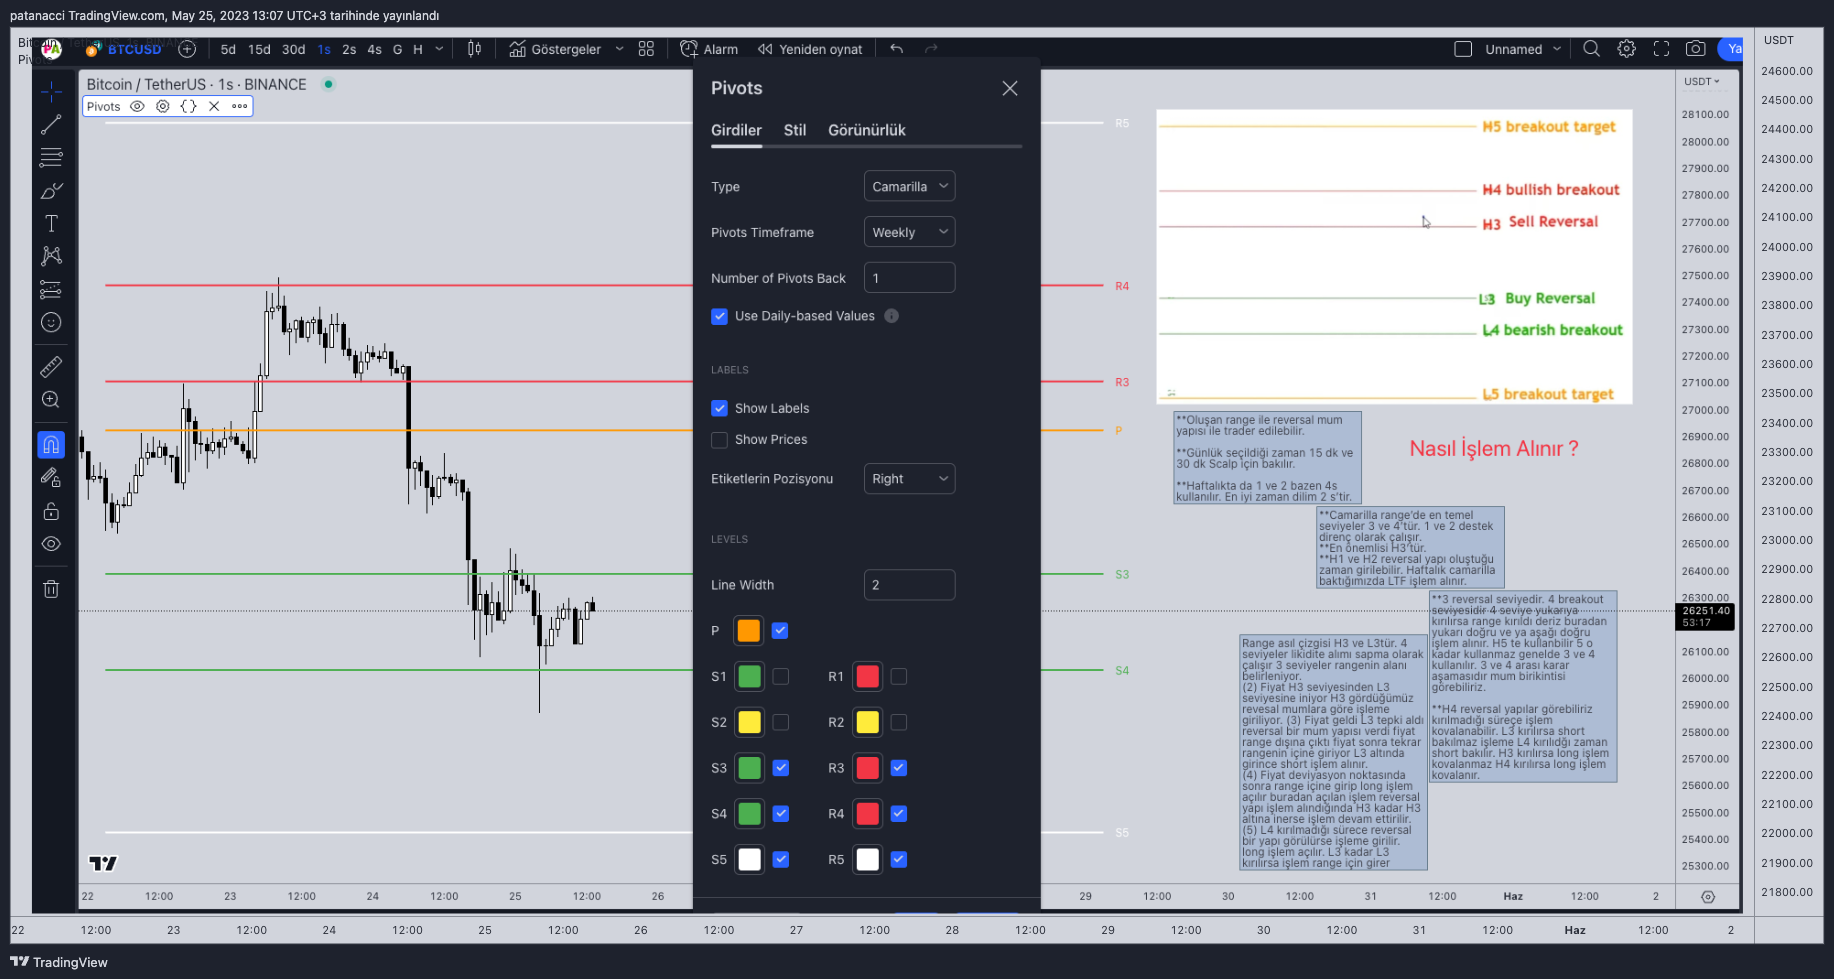The height and width of the screenshot is (979, 1834).
Task: Disable the S5 level checkbox
Action: 780,859
